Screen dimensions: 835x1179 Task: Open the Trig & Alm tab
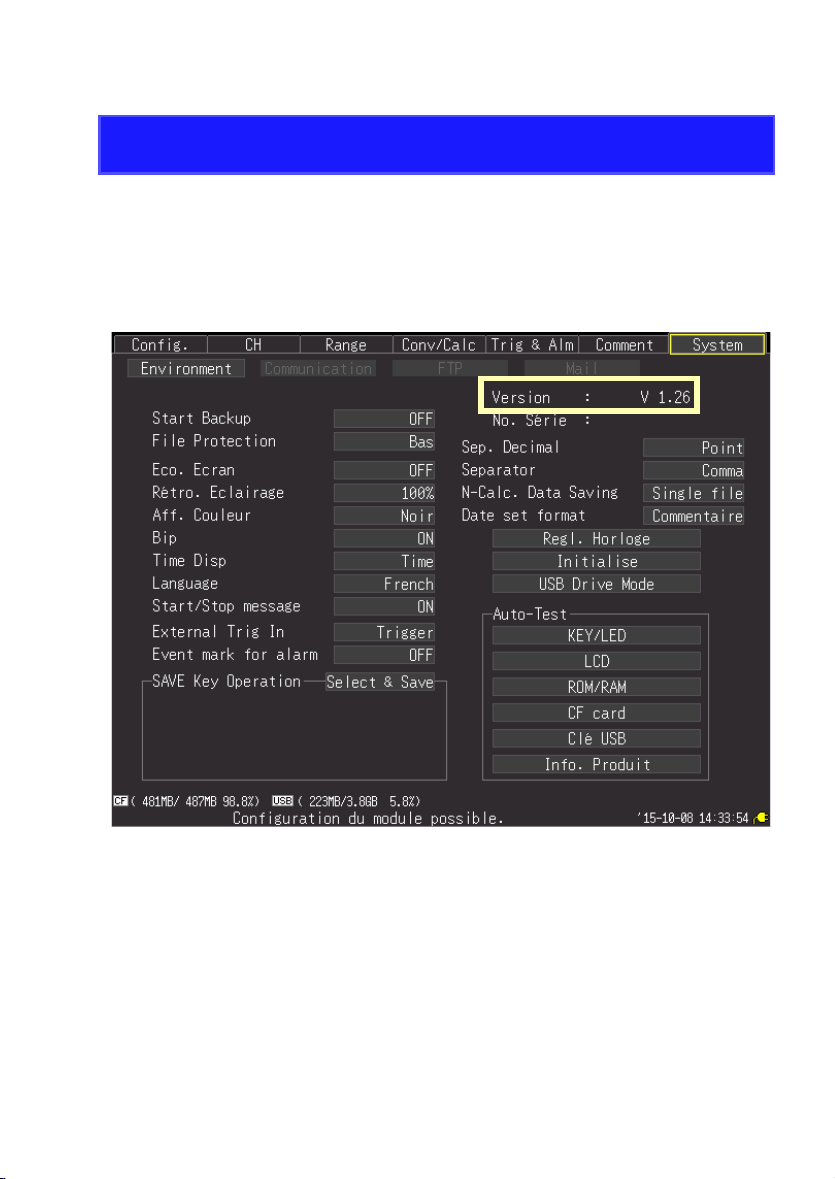[532, 344]
